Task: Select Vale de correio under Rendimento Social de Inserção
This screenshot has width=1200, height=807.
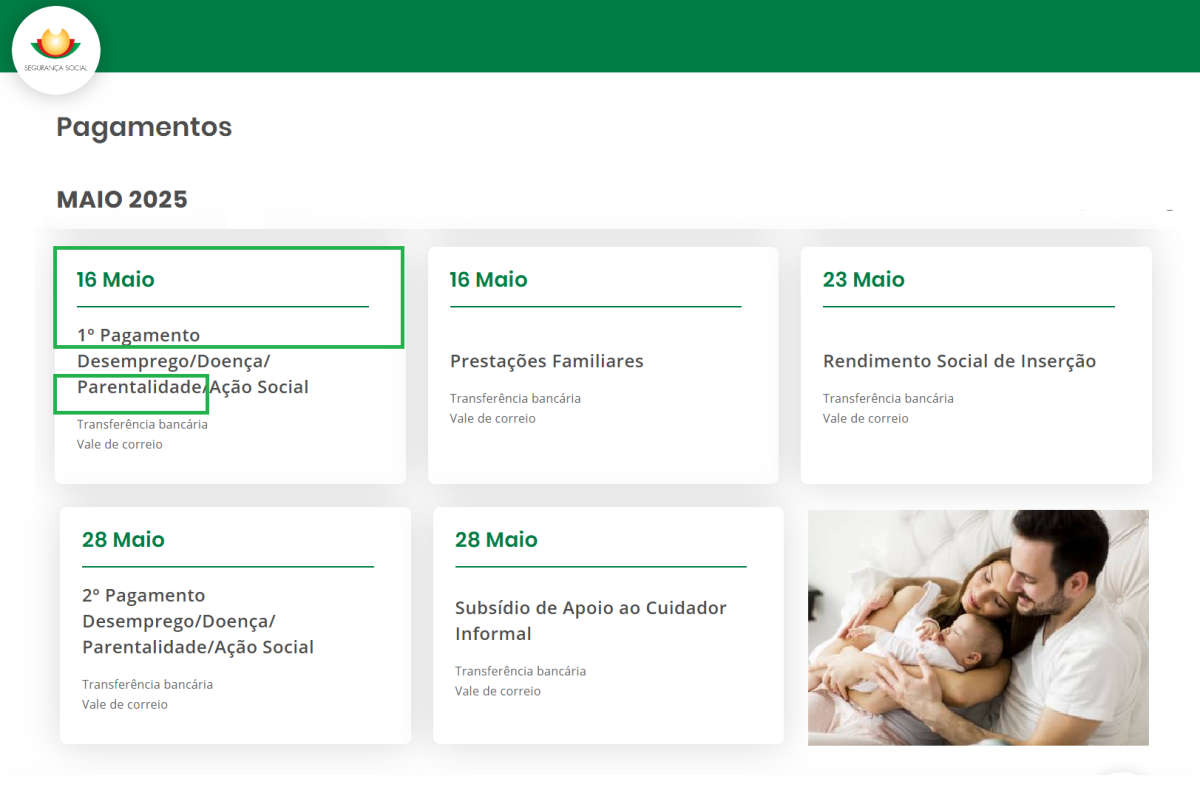Action: [866, 418]
